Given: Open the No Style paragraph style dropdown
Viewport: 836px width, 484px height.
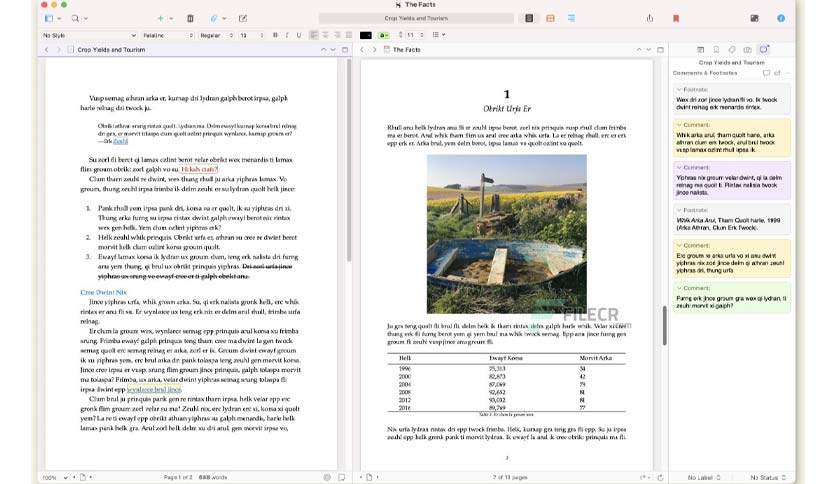Looking at the screenshot, I should (89, 35).
